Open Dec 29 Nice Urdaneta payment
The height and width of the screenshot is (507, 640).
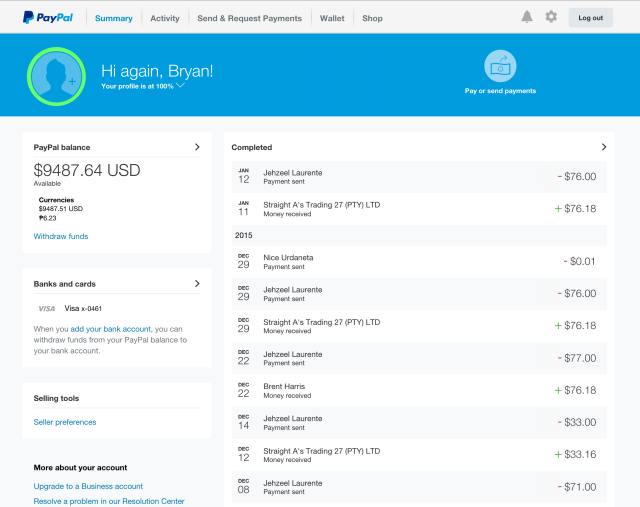[419, 262]
